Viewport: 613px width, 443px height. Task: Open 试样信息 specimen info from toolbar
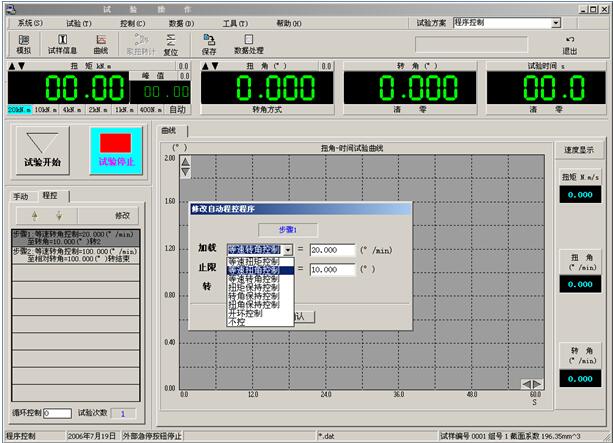click(62, 43)
